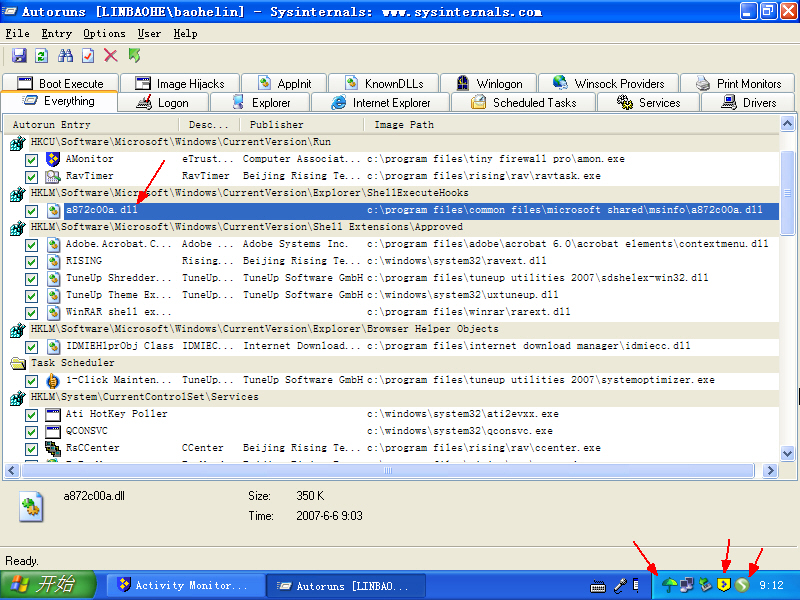Click the keyboard tray icon
This screenshot has width=800, height=600.
[x=597, y=587]
